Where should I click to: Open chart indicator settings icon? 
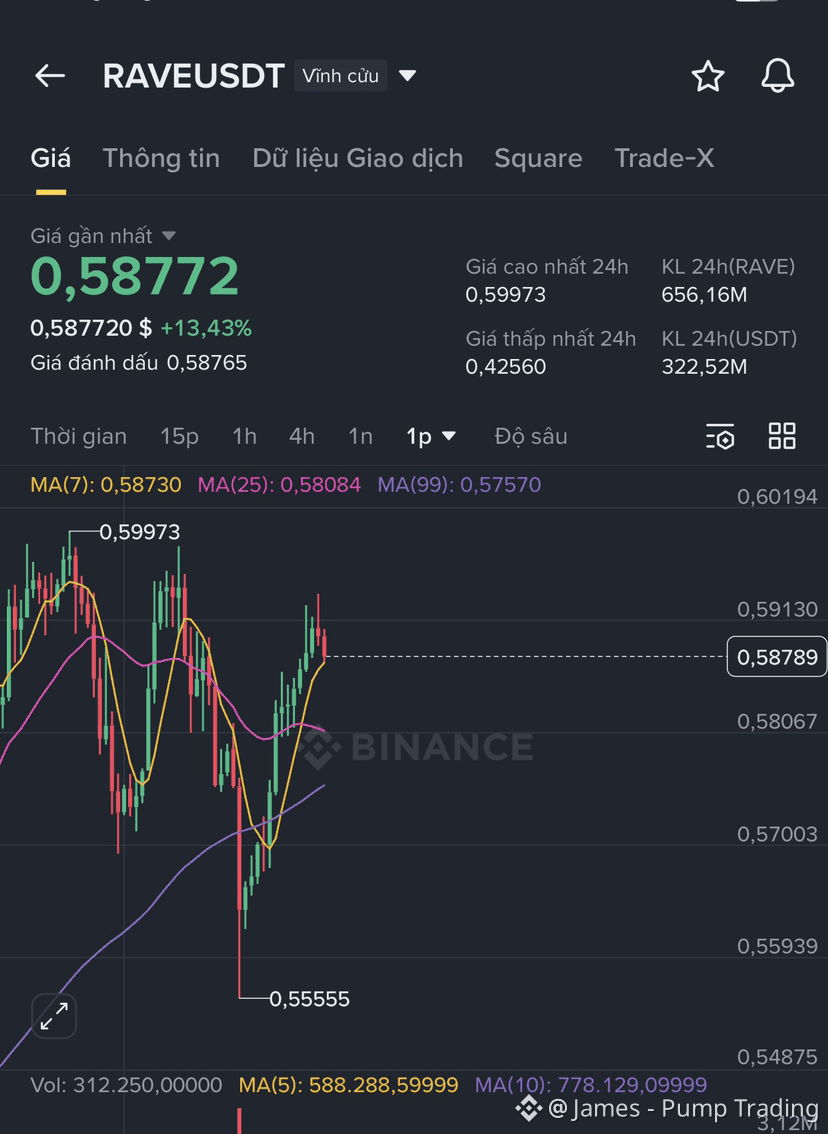(720, 436)
